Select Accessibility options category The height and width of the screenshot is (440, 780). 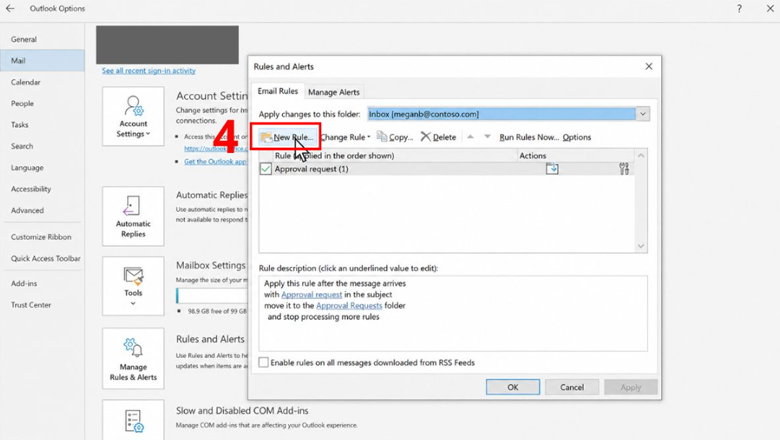pos(42,189)
